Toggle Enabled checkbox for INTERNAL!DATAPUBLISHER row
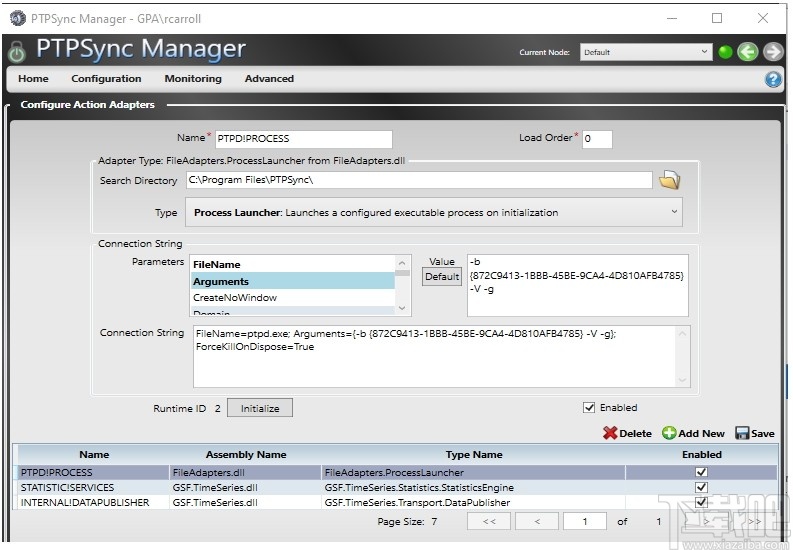This screenshot has width=793, height=550. point(701,502)
